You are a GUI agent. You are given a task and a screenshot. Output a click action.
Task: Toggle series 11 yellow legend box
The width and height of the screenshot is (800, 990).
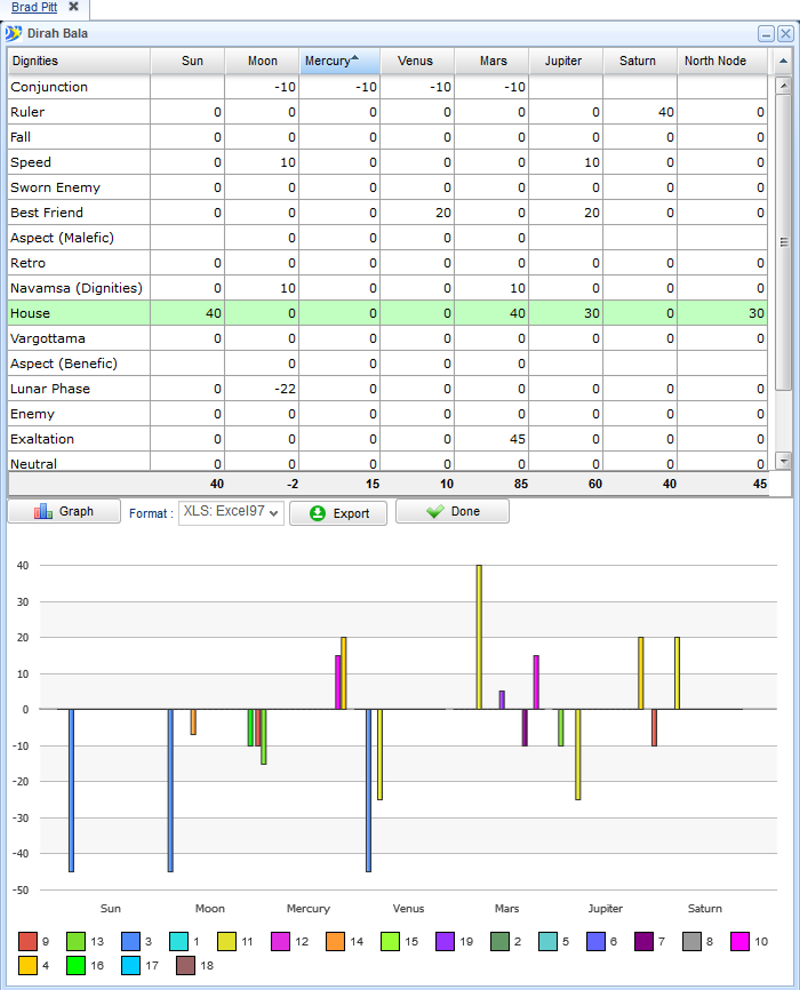229,941
